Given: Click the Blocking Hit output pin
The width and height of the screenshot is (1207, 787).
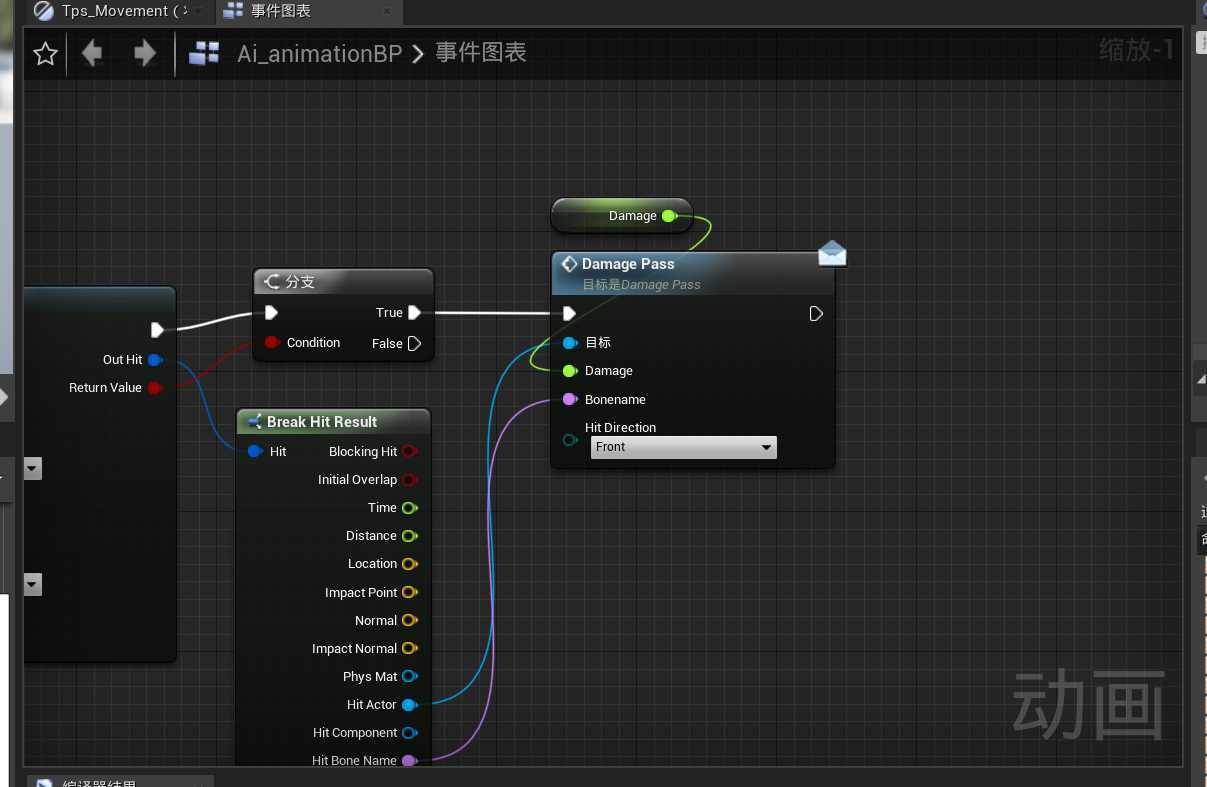Looking at the screenshot, I should 409,452.
